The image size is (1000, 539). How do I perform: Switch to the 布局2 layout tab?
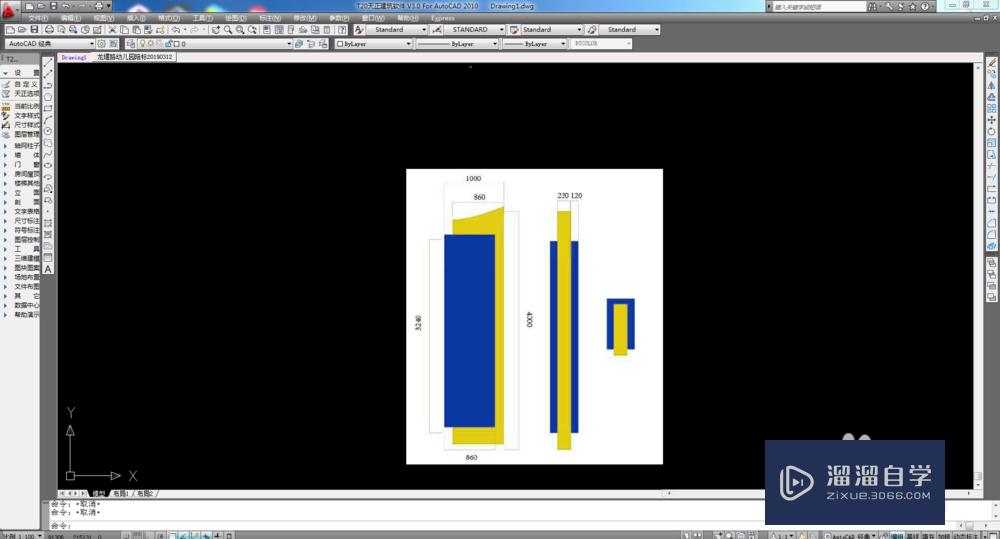coord(145,494)
